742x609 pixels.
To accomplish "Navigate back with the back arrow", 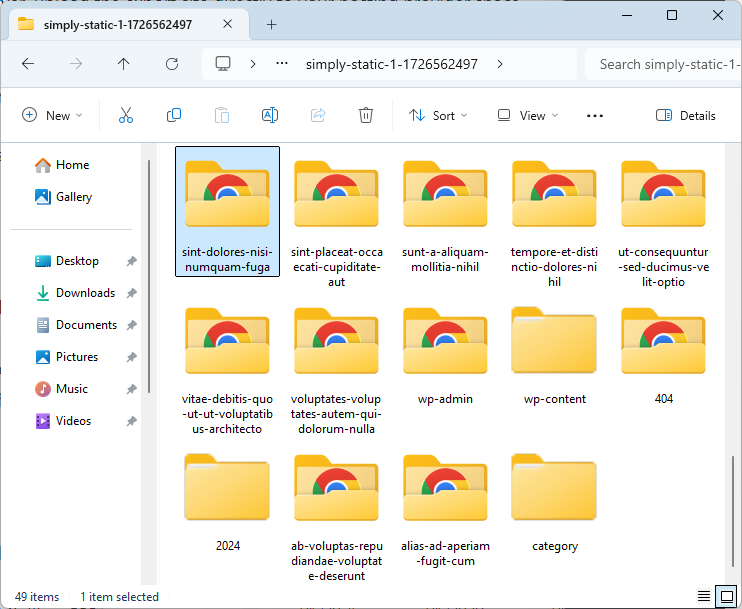I will click(28, 64).
